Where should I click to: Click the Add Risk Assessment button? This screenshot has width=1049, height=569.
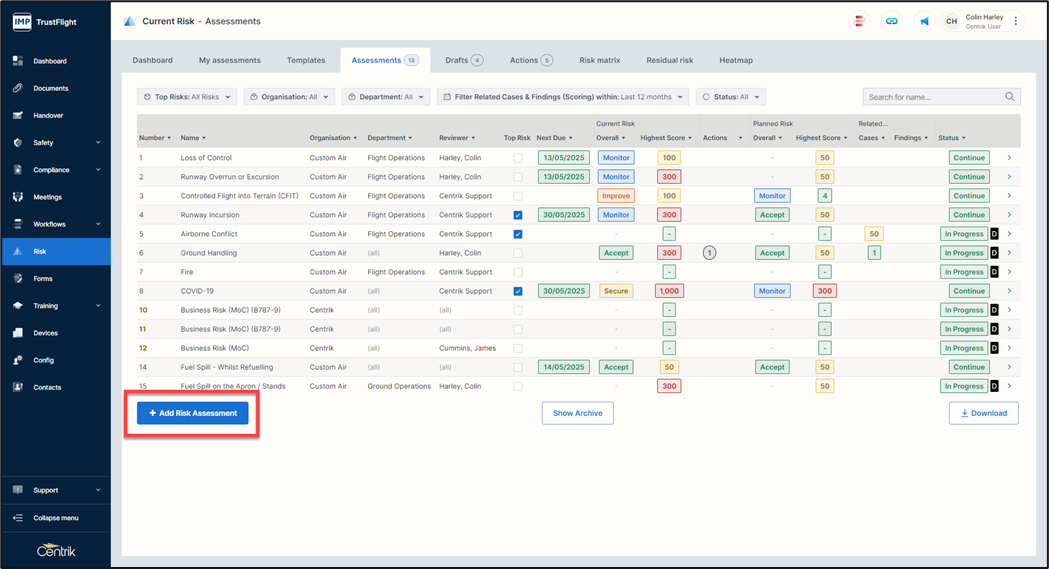(x=193, y=413)
